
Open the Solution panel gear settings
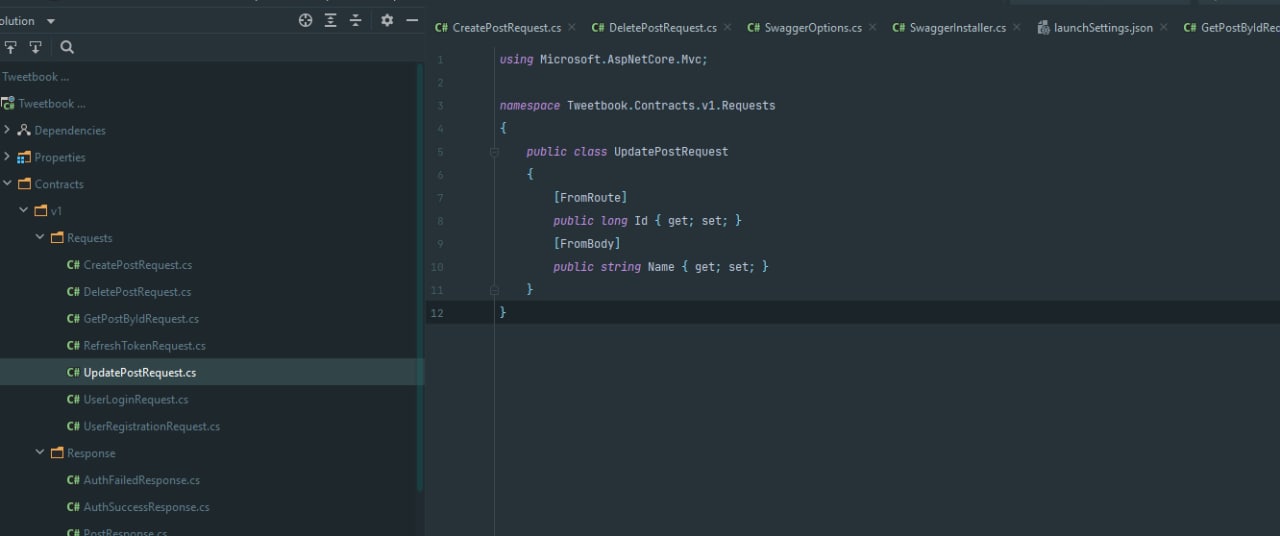coord(387,20)
